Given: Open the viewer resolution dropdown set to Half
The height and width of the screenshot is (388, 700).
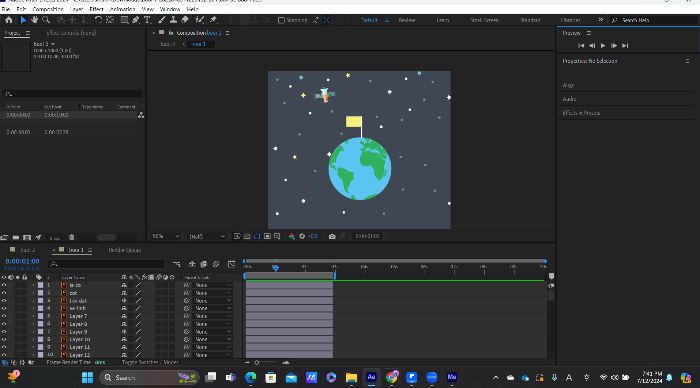Looking at the screenshot, I should coord(207,236).
